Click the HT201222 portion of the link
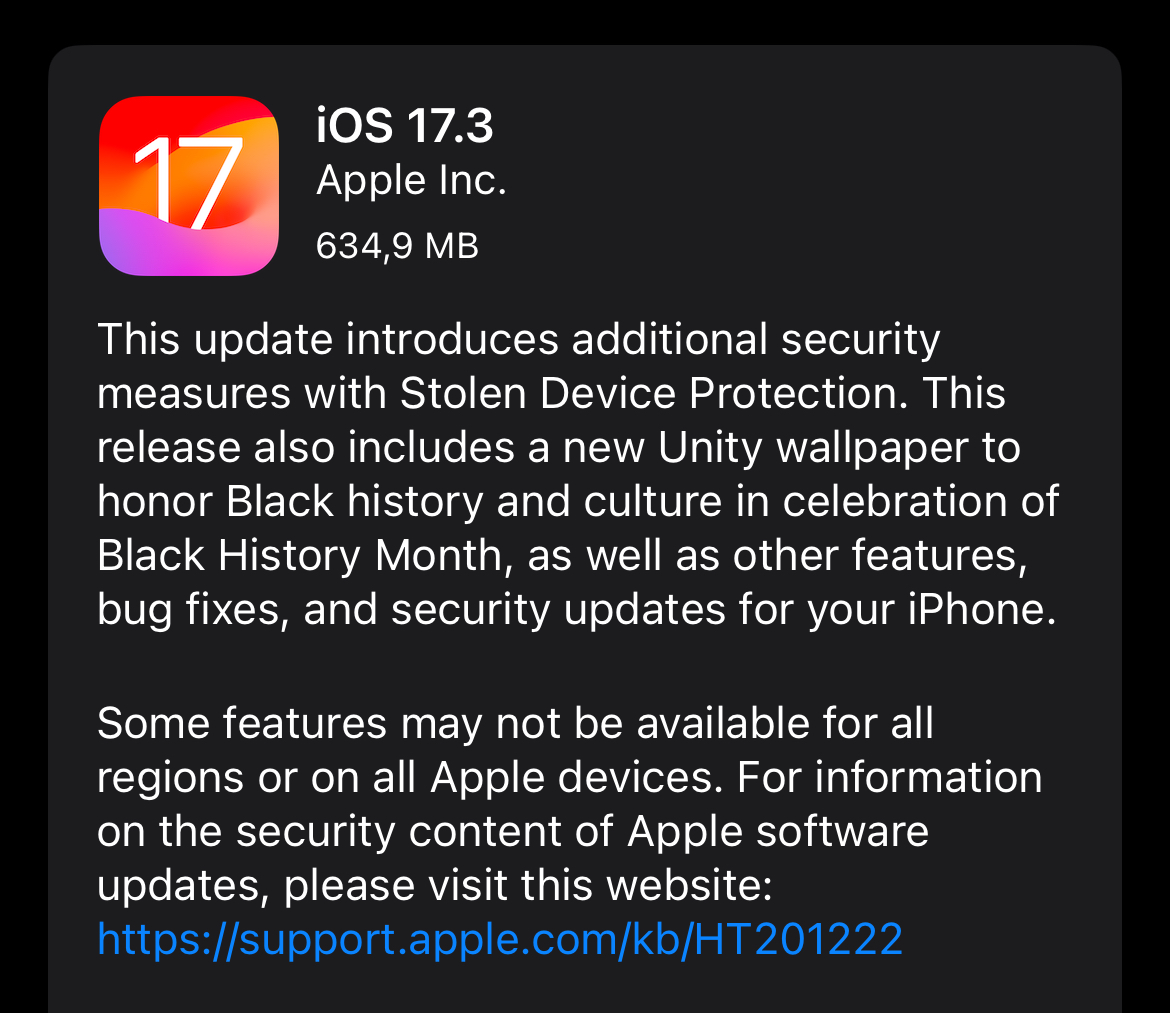This screenshot has height=1013, width=1170. pos(798,938)
